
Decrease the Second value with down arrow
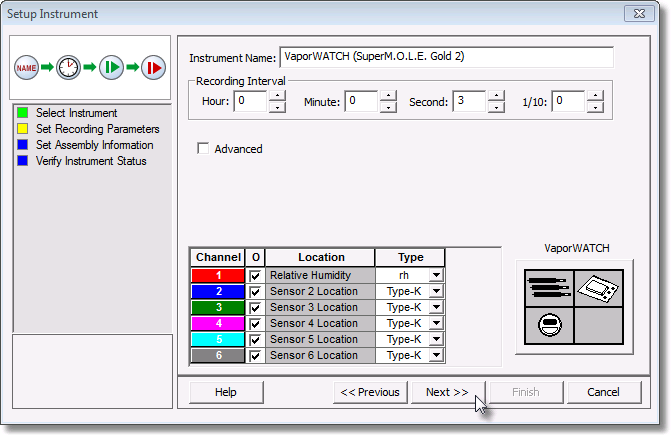[x=496, y=107]
